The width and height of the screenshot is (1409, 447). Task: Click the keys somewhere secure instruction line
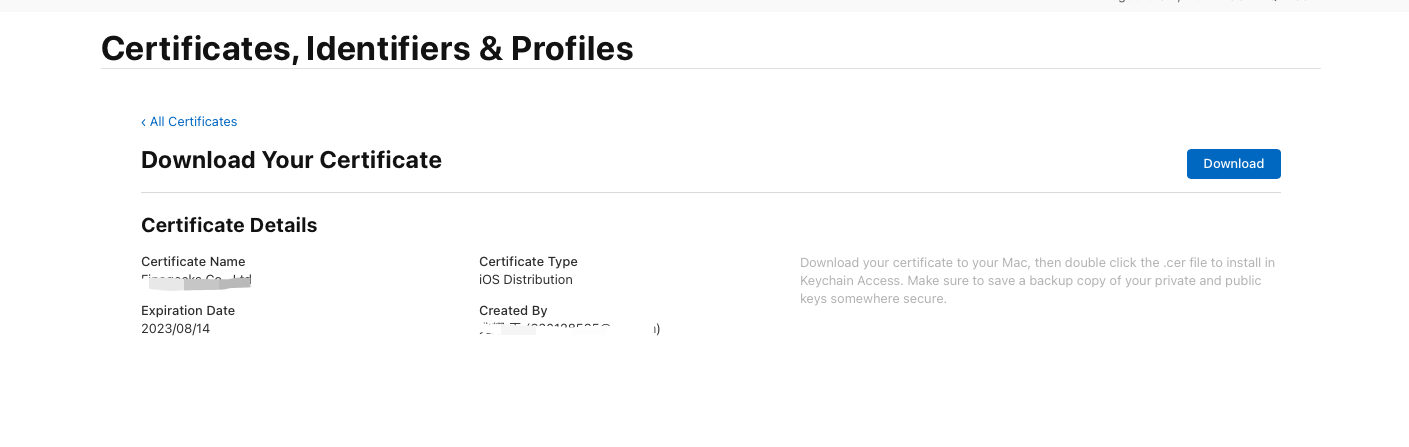[x=872, y=299]
